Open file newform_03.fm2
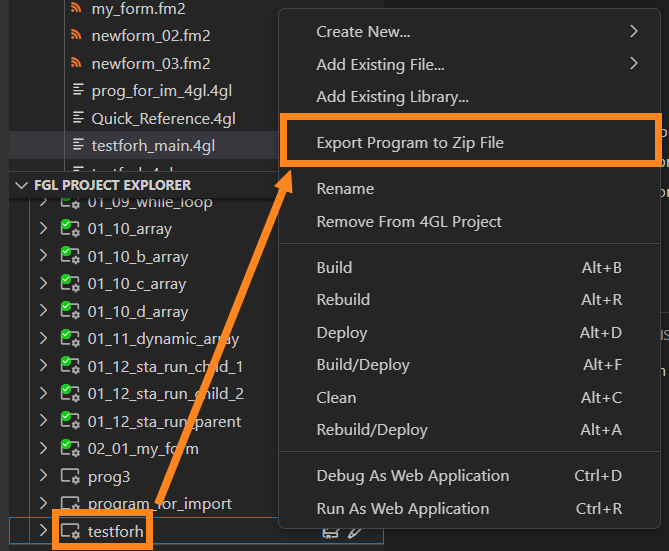Viewport: 669px width, 551px height. coord(151,64)
